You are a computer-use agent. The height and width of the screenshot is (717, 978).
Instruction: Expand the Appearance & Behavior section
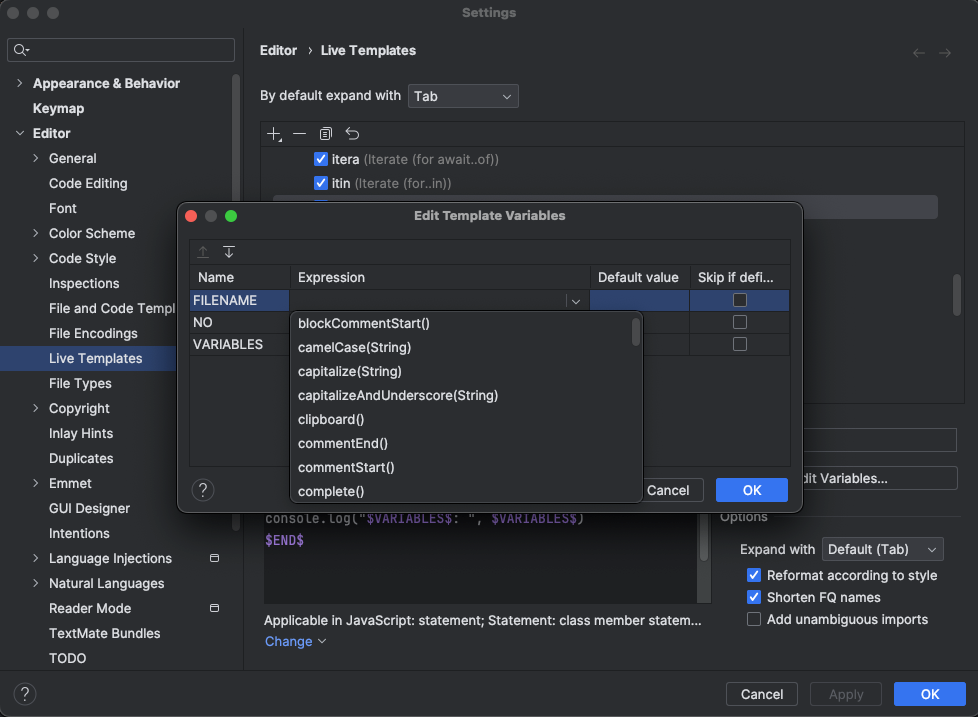click(20, 84)
